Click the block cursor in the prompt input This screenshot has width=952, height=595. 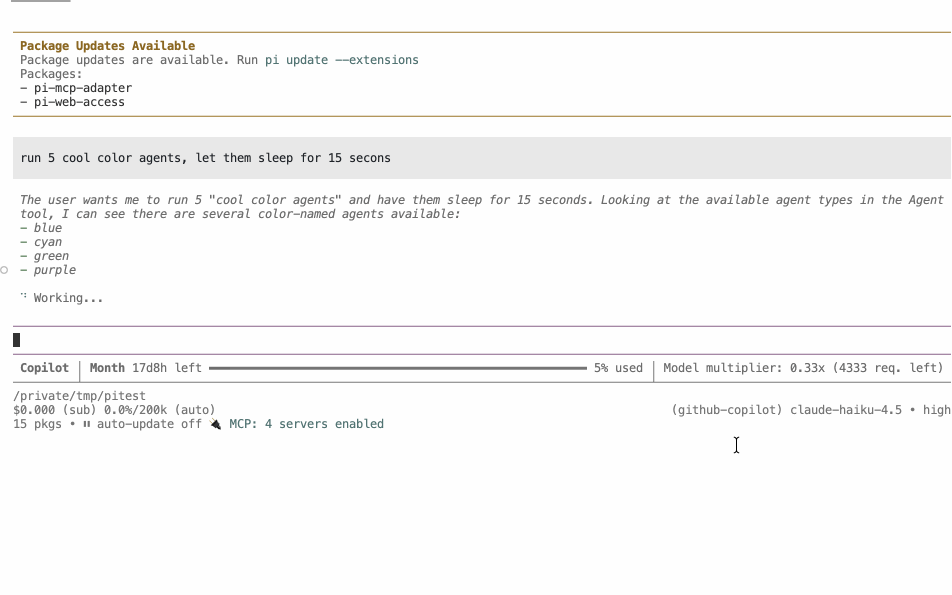[16, 340]
